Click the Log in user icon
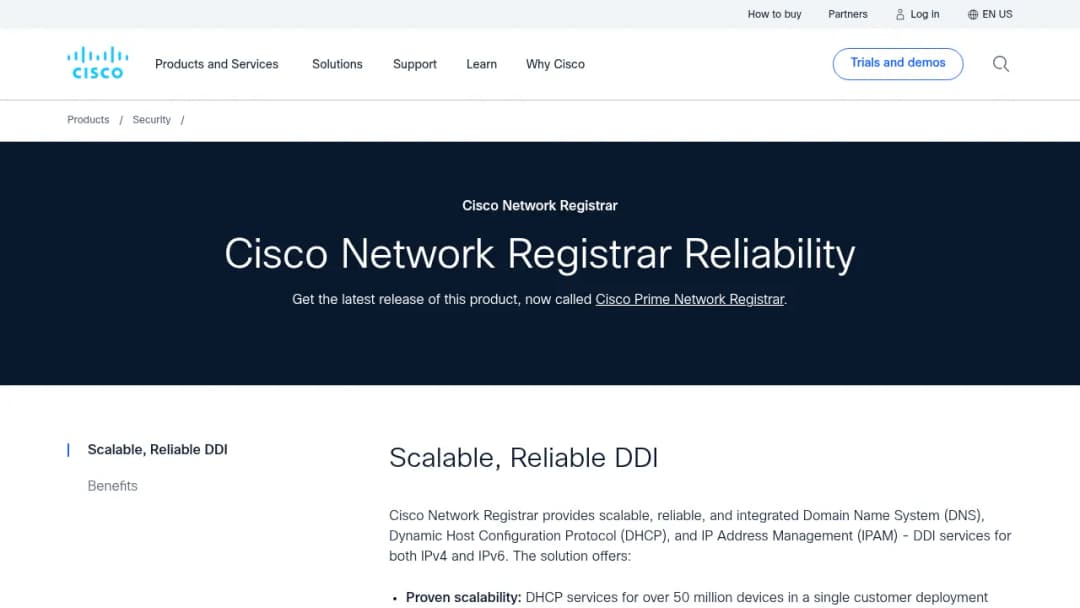 click(x=900, y=14)
